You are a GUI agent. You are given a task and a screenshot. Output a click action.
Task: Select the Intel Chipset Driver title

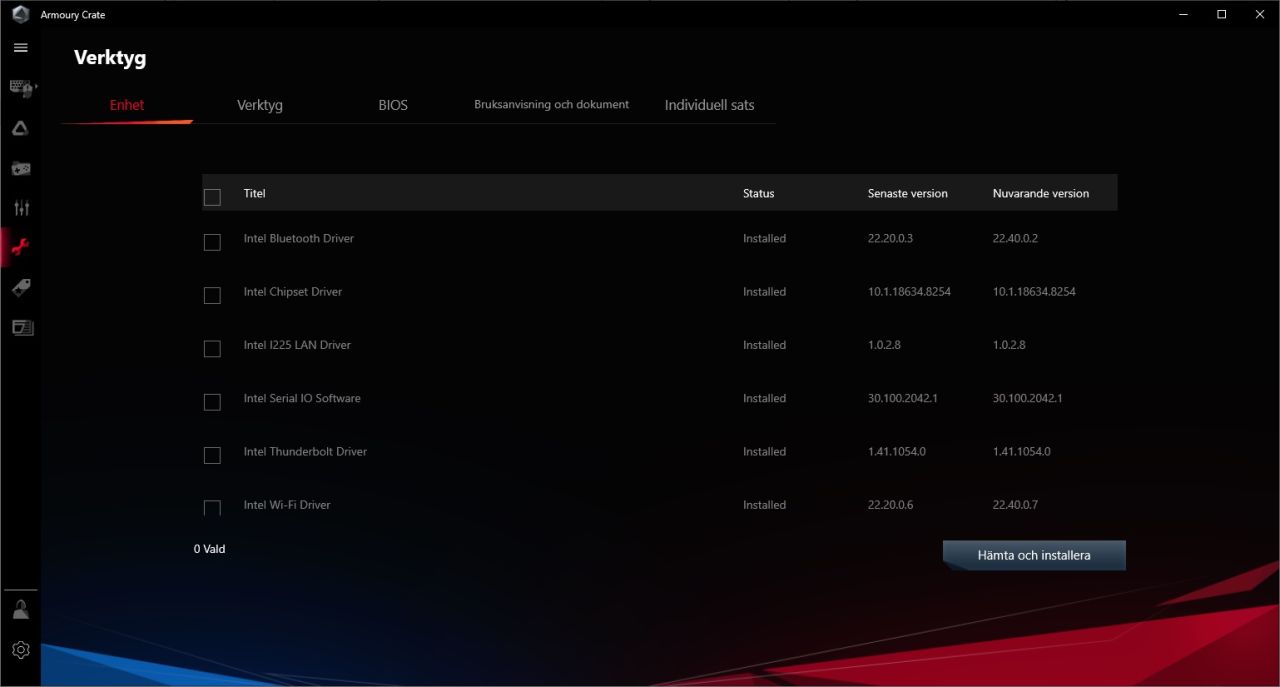click(x=292, y=292)
